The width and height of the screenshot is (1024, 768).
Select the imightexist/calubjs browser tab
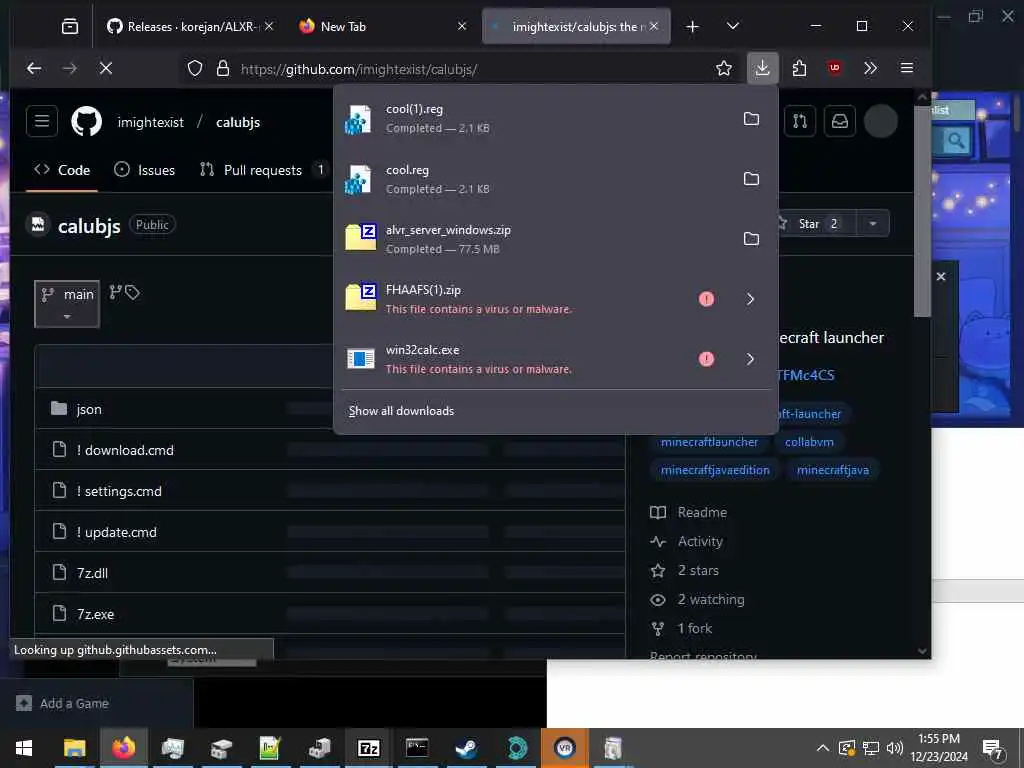(x=578, y=27)
